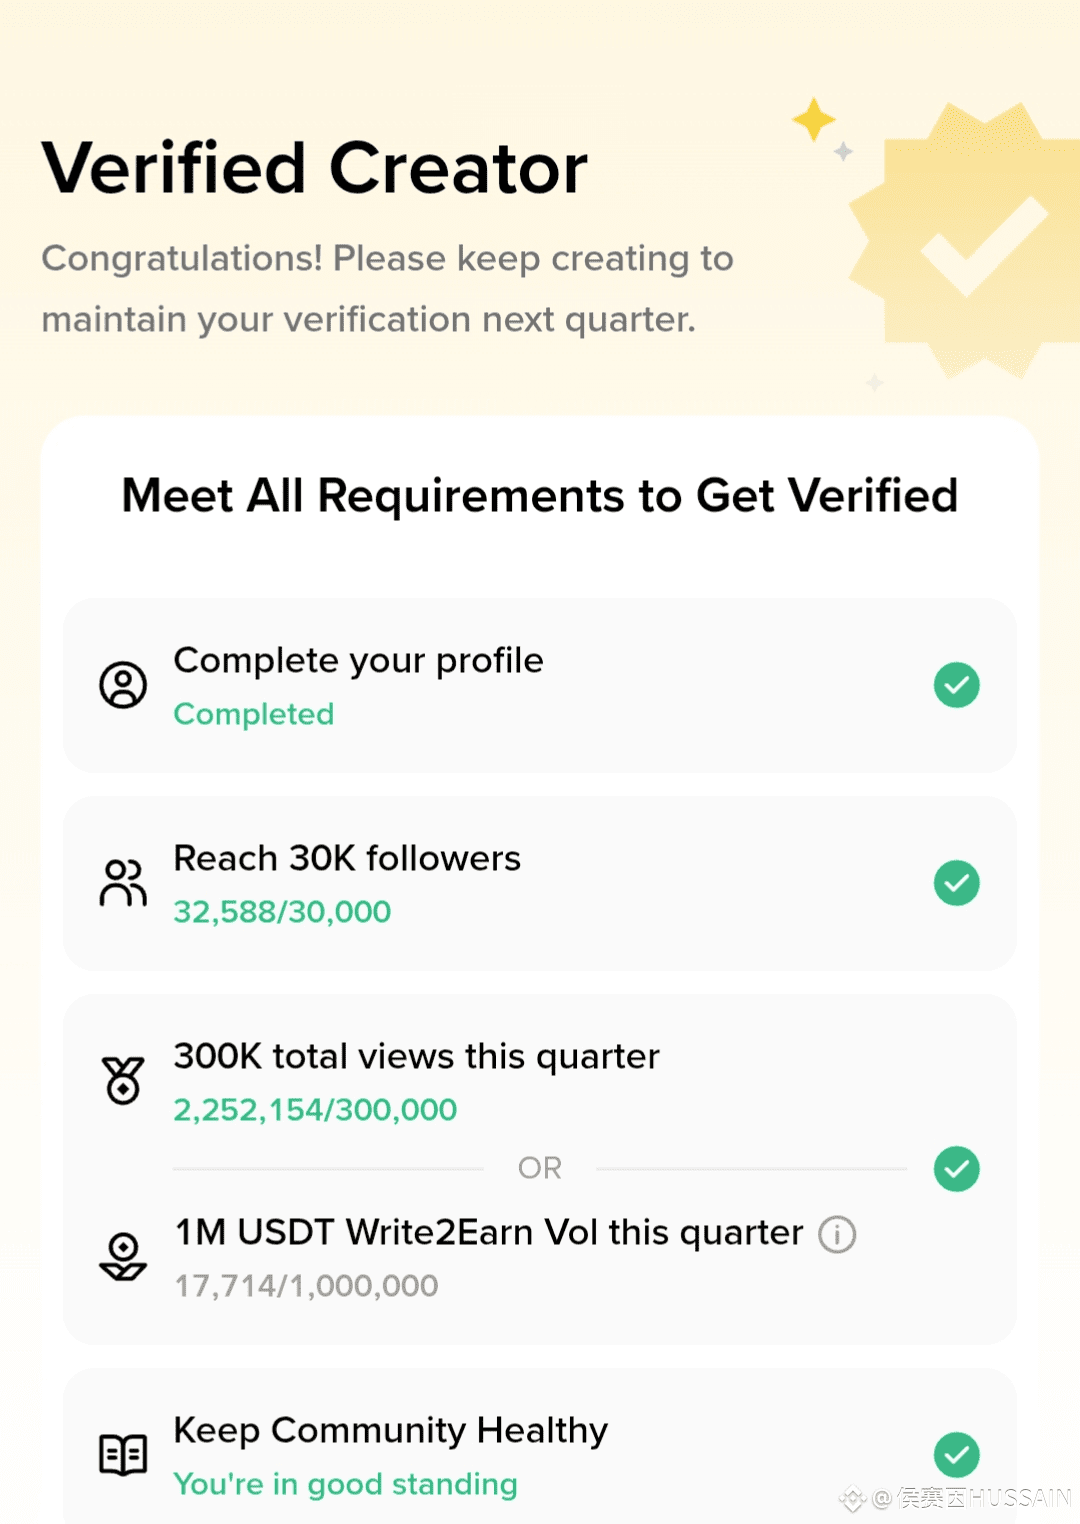The width and height of the screenshot is (1080, 1524).
Task: Click the followers people icon
Action: click(x=123, y=883)
